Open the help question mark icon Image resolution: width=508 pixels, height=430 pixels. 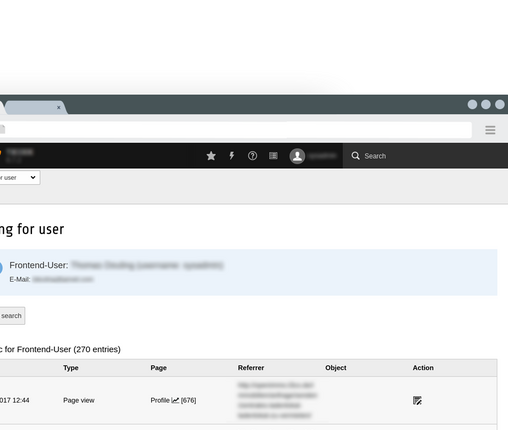click(252, 156)
